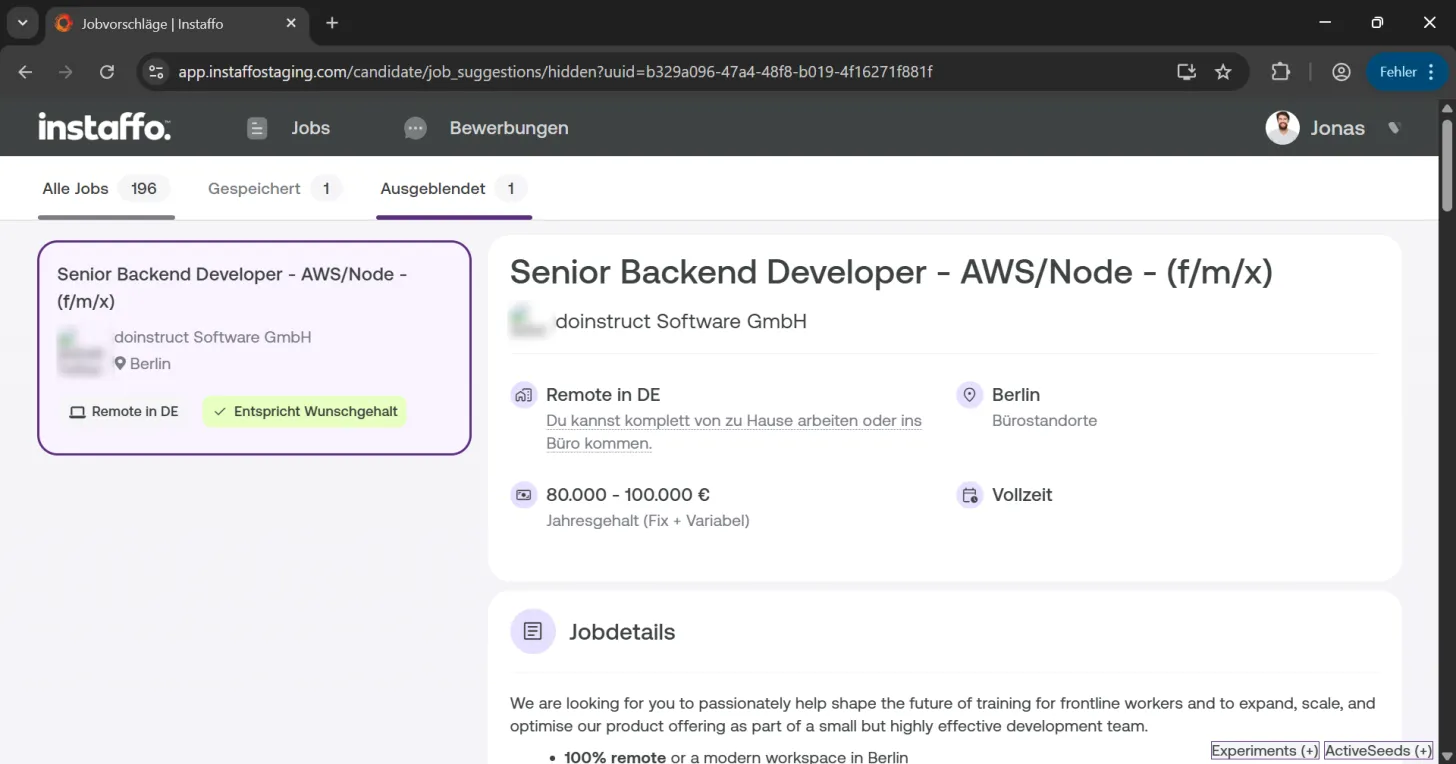Screen dimensions: 1456x764
Task: Open the Experiments (+) debug button
Action: pyautogui.click(x=1265, y=751)
